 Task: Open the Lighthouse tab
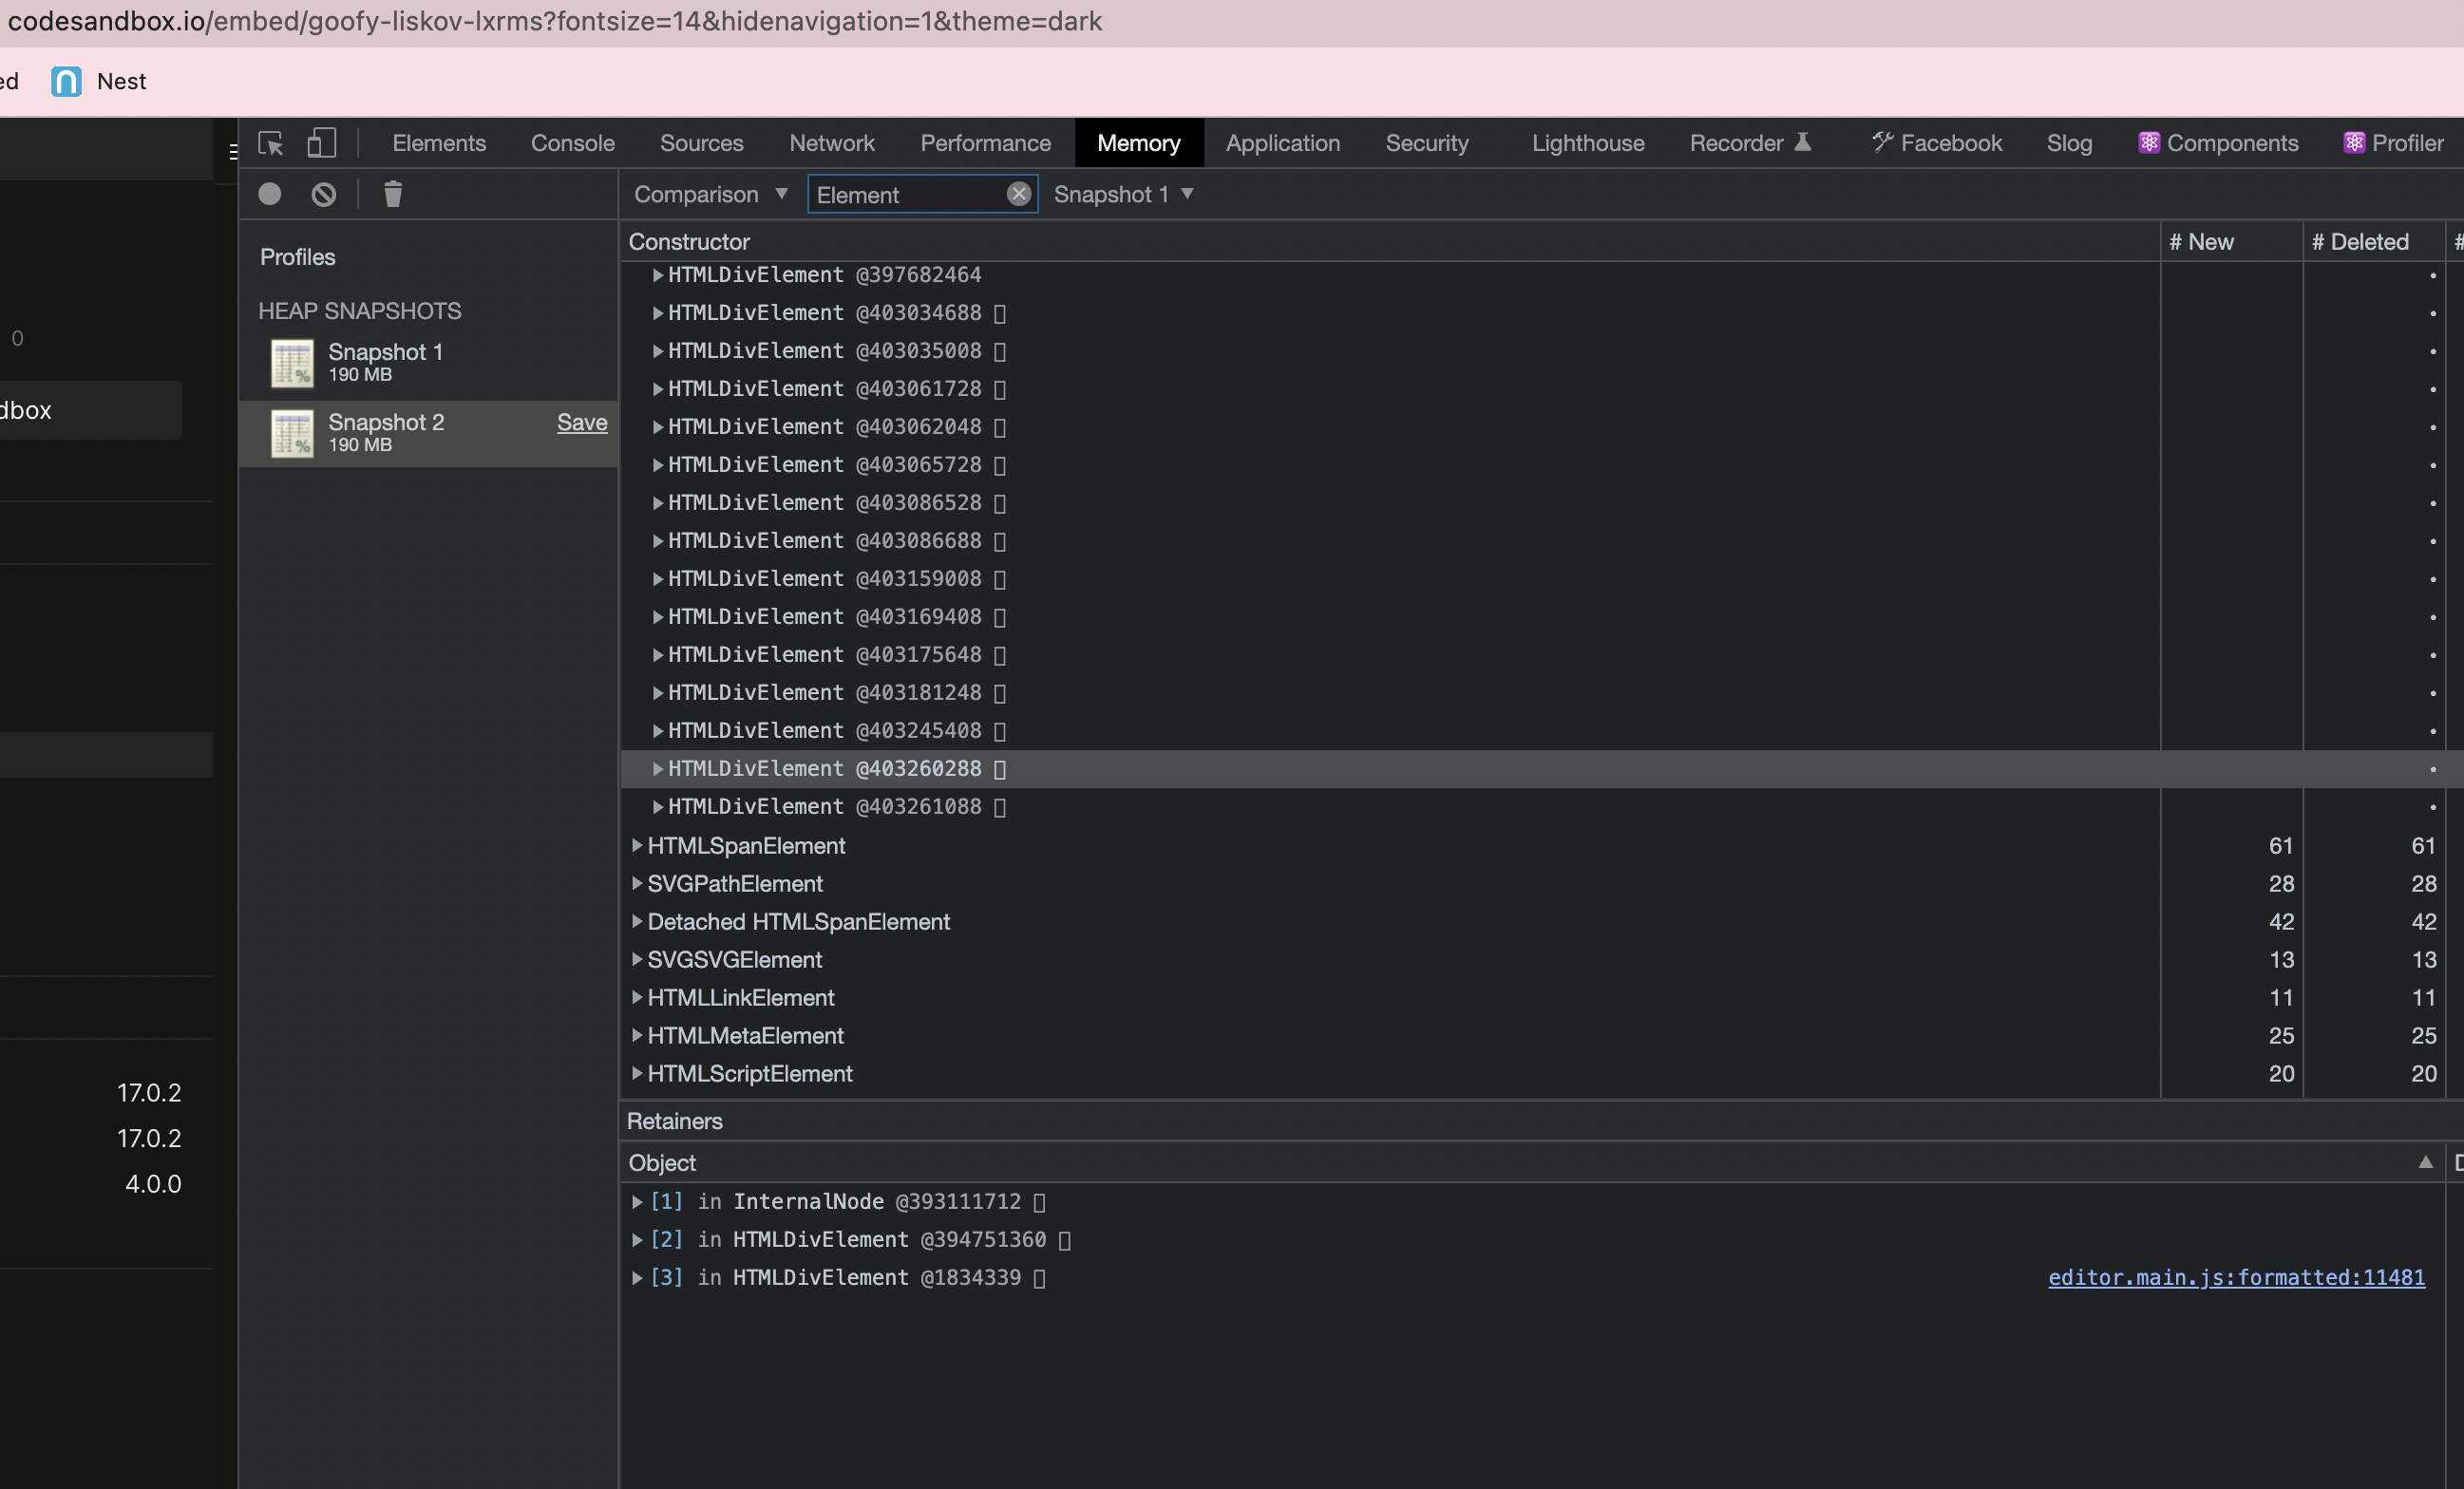pyautogui.click(x=1587, y=143)
